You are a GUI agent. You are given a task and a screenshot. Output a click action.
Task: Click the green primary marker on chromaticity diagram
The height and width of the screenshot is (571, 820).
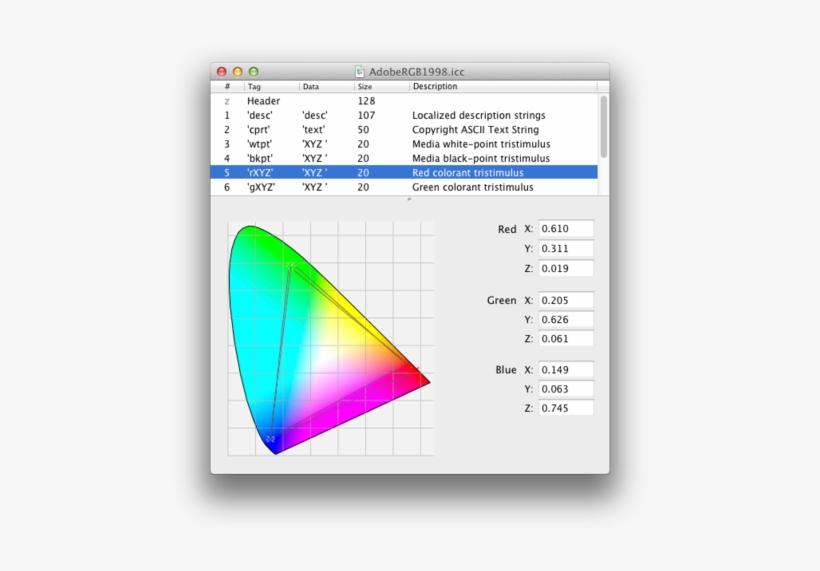pyautogui.click(x=291, y=266)
